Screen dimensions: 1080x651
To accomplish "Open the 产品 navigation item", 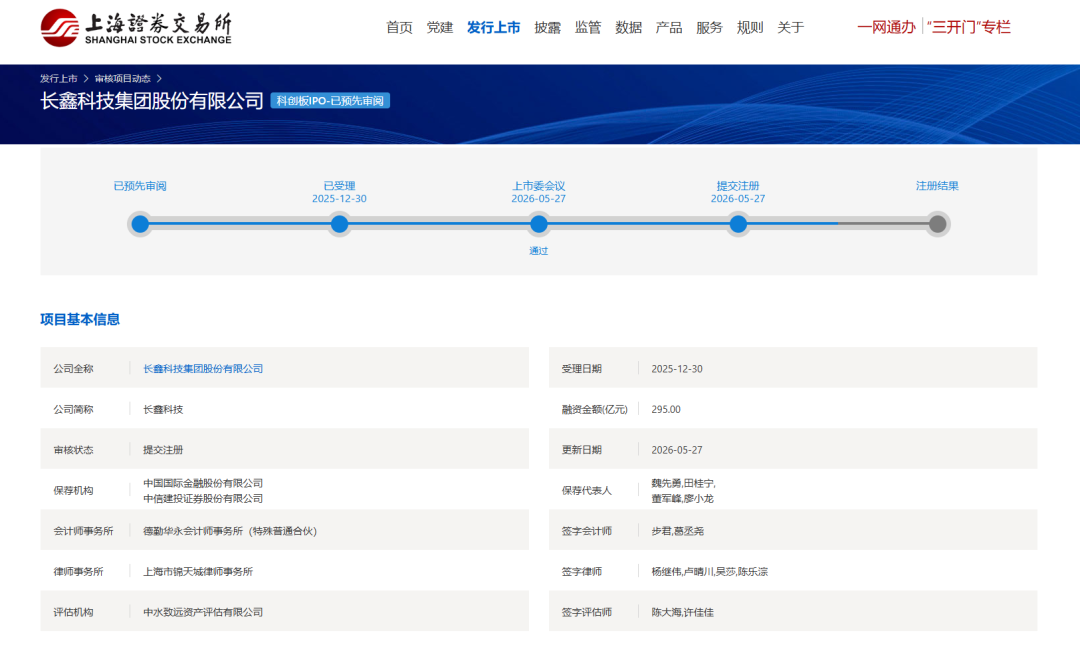I will pyautogui.click(x=669, y=28).
